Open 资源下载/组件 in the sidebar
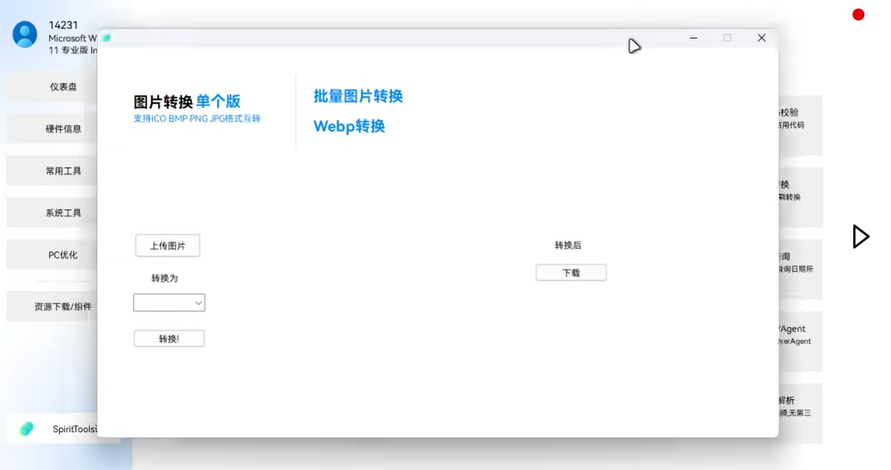Image resolution: width=891 pixels, height=470 pixels. pyautogui.click(x=51, y=307)
